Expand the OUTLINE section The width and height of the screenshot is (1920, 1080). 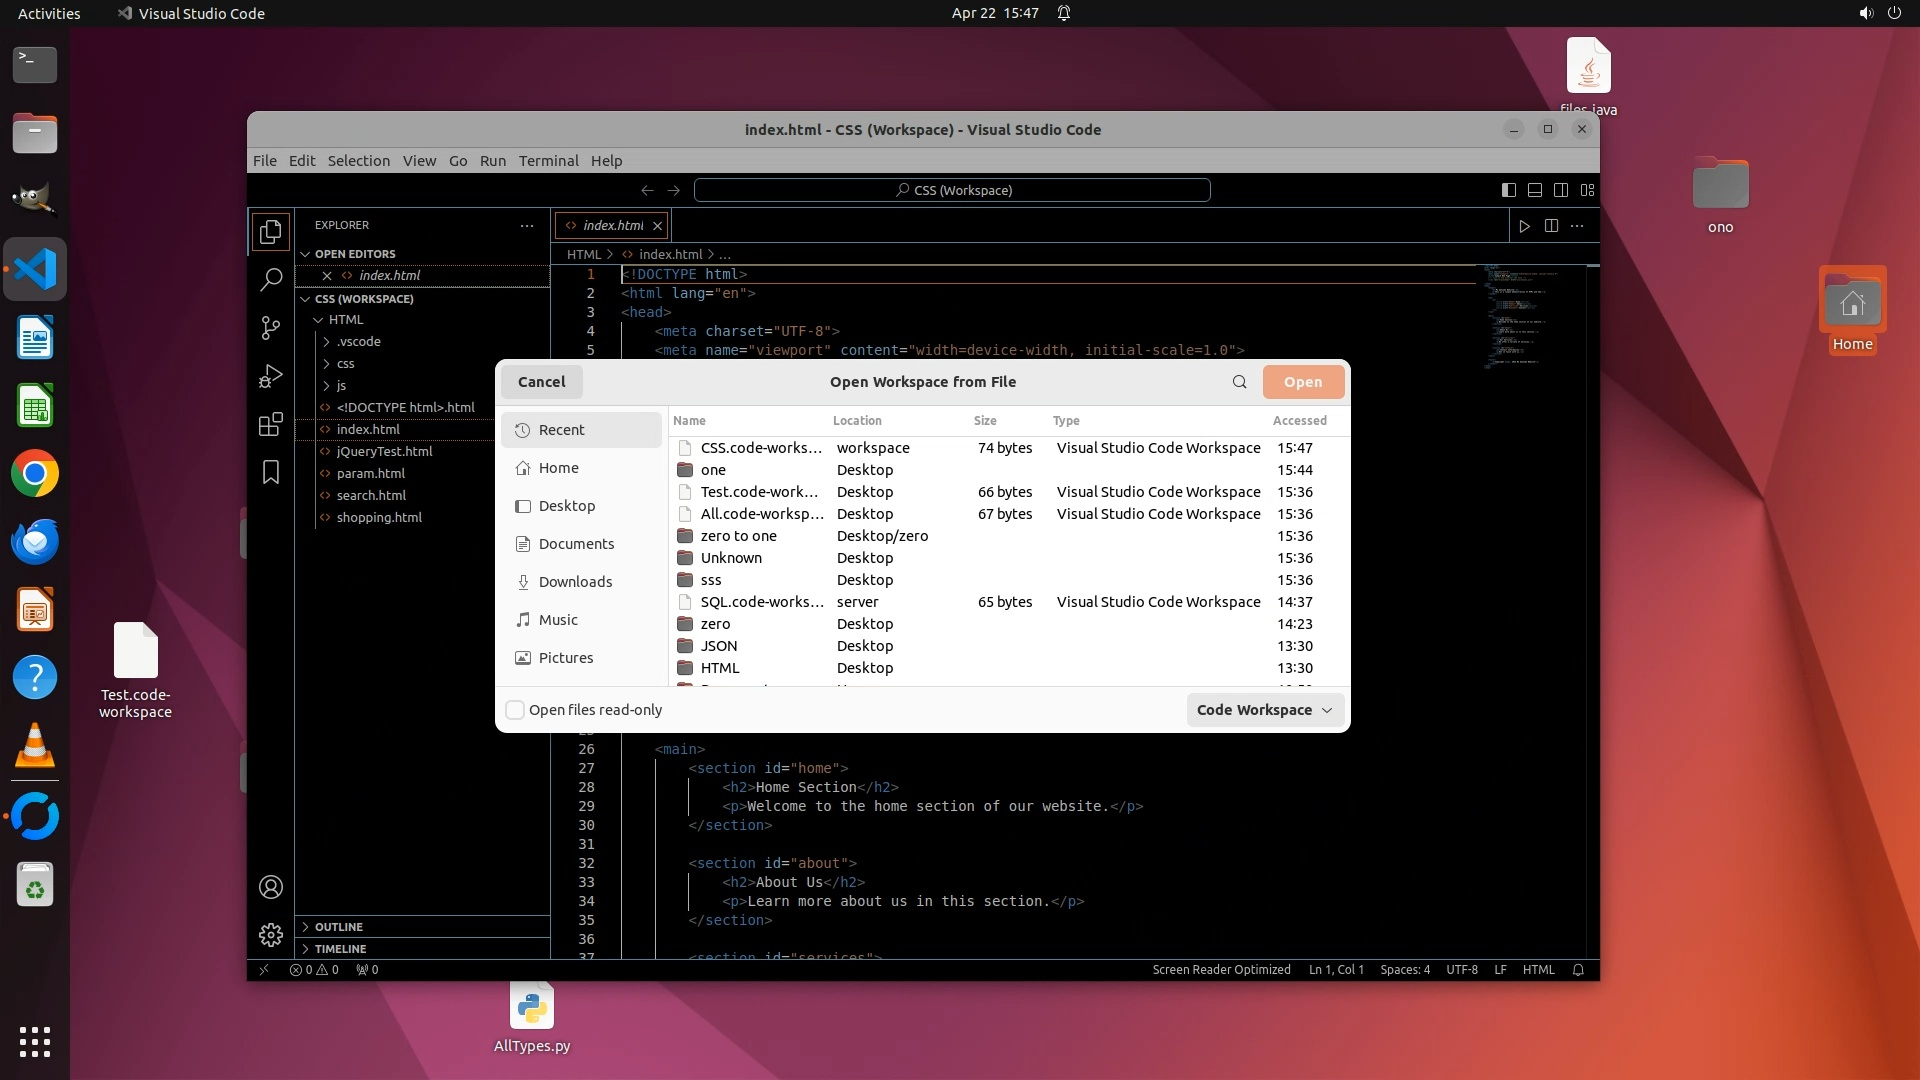(339, 927)
